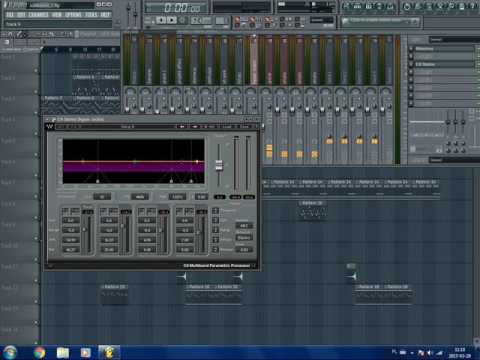Start playback with the play button

(161, 20)
